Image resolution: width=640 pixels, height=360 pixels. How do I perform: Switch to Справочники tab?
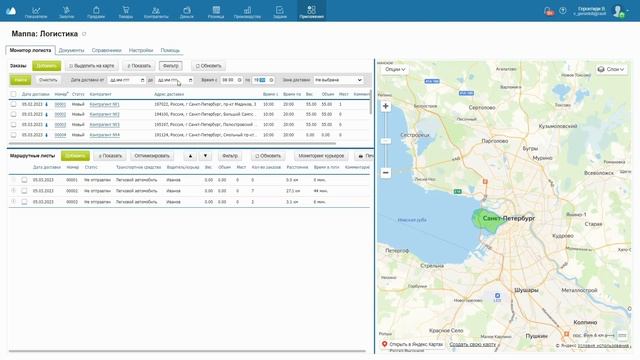[107, 50]
